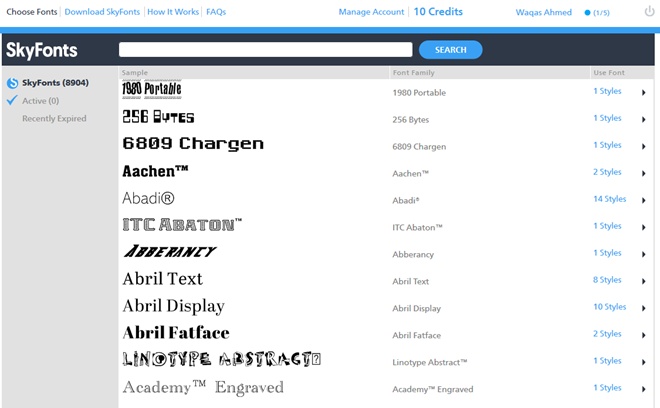660x408 pixels.
Task: Click 1 Styles for 6809 Chargen
Action: [607, 145]
